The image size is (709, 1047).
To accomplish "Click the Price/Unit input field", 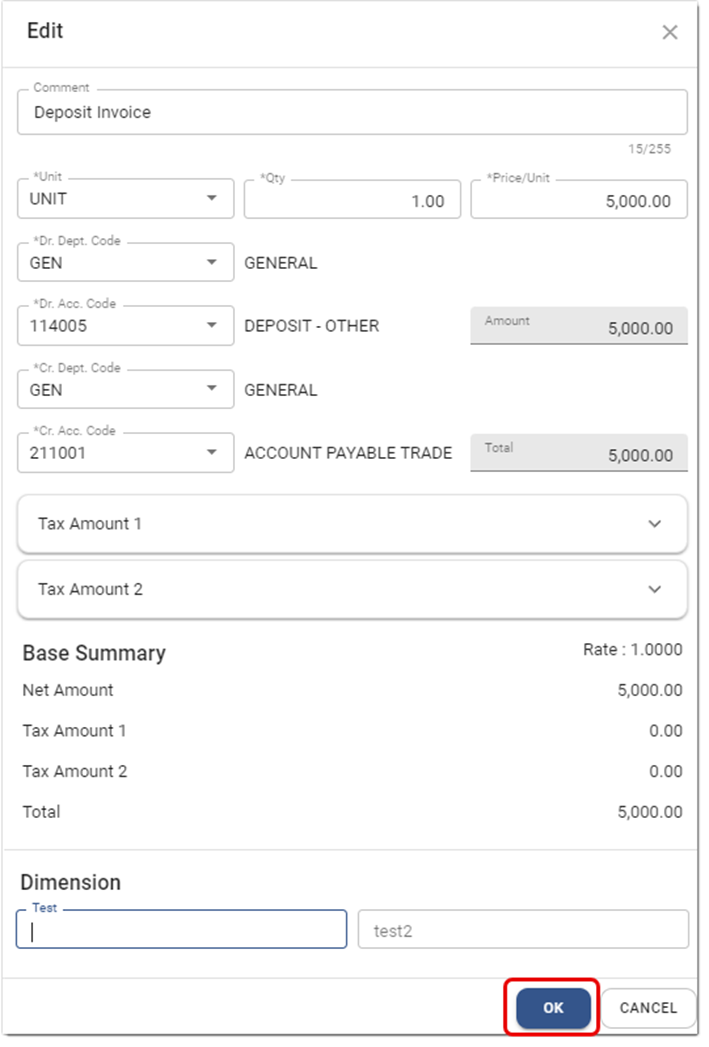I will pos(579,200).
